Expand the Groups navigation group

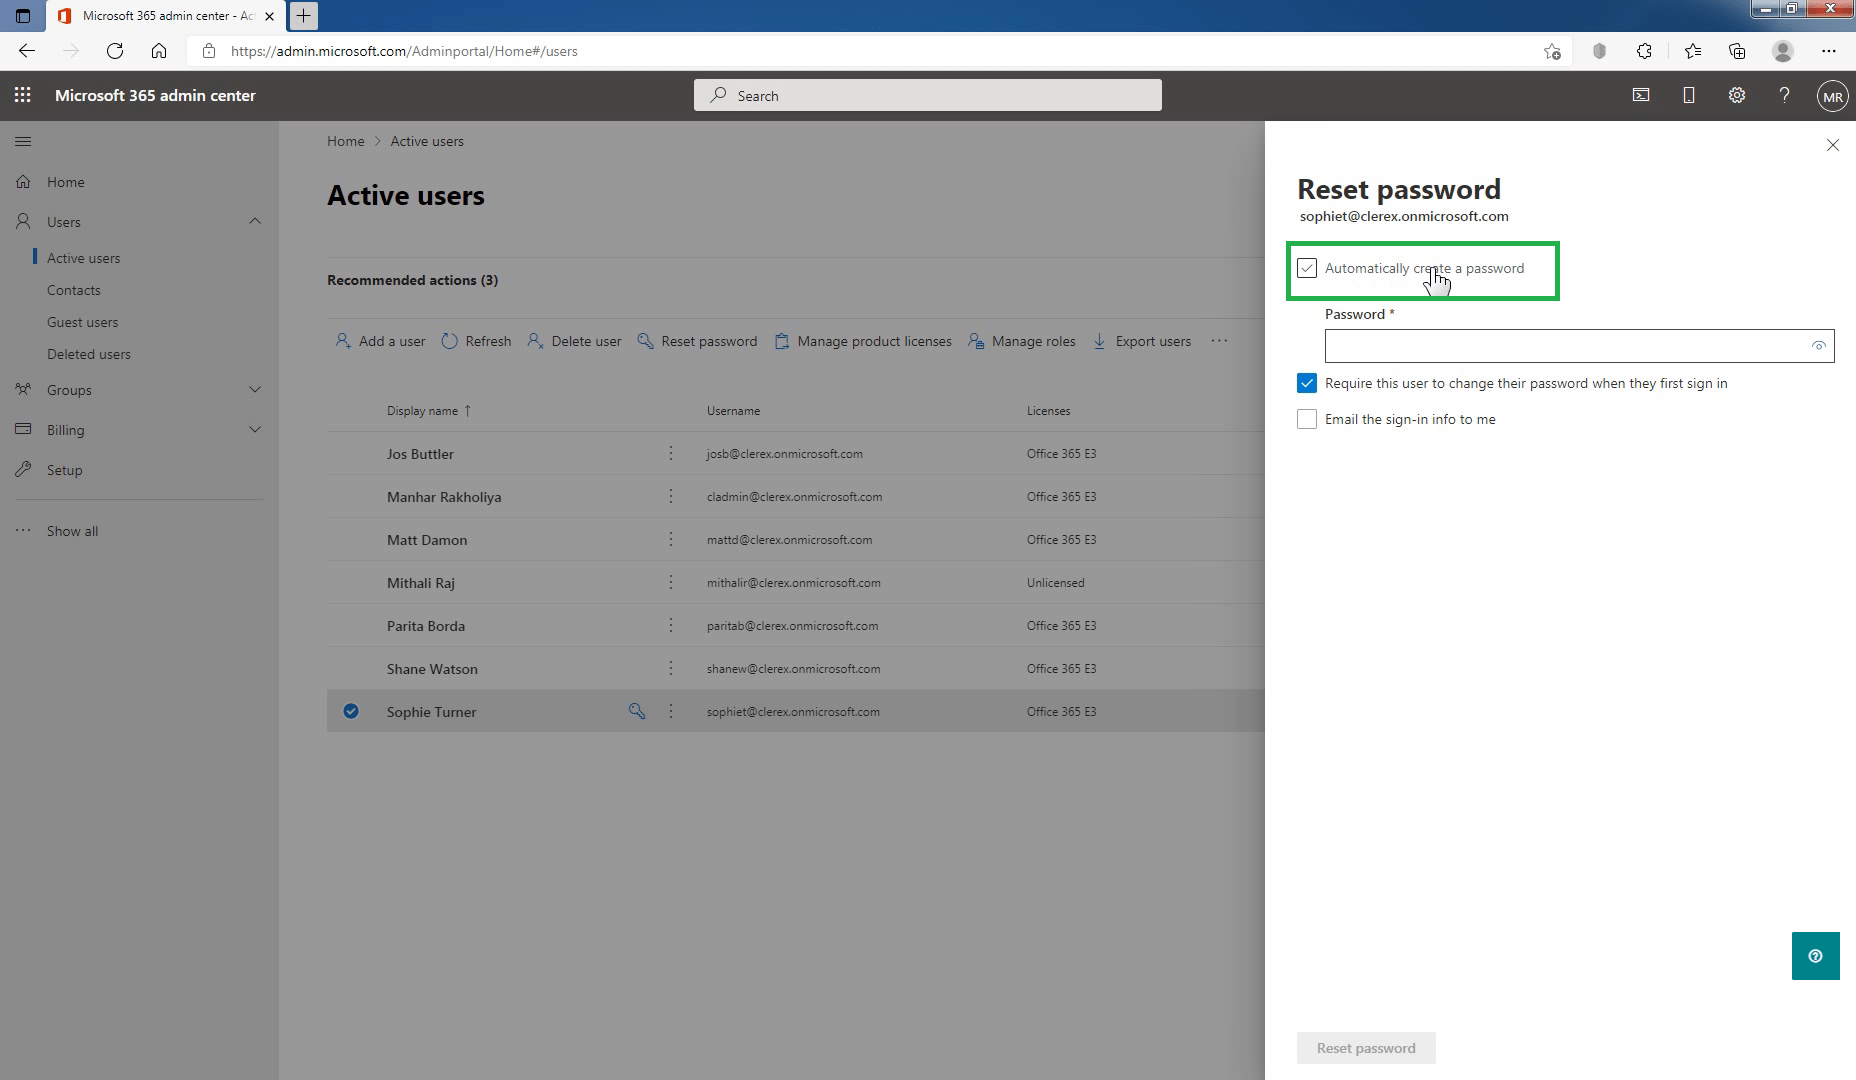tap(255, 389)
